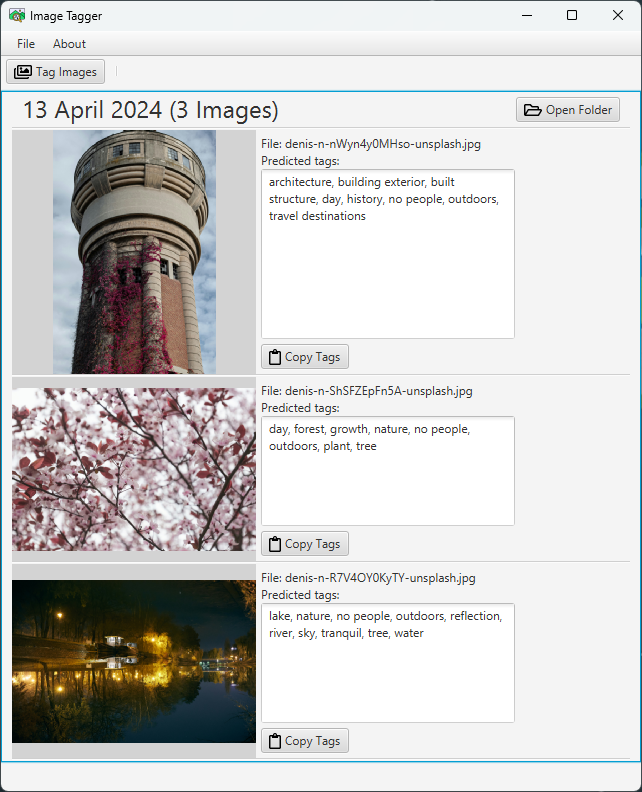Open the File menu

(x=26, y=44)
